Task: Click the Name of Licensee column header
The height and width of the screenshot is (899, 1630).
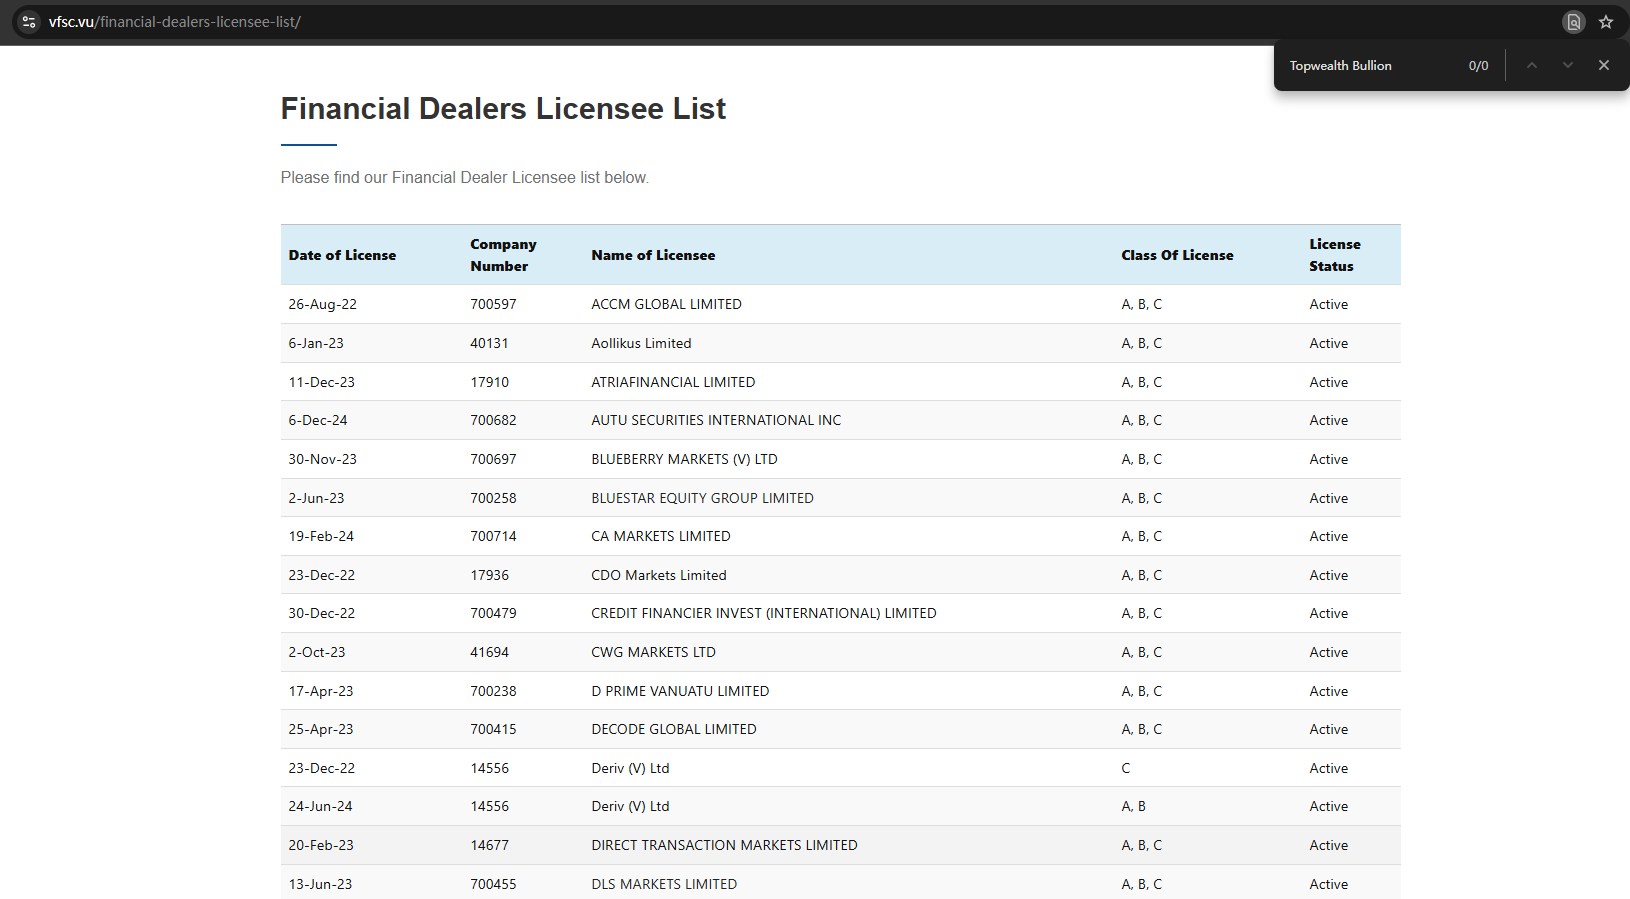Action: (653, 255)
